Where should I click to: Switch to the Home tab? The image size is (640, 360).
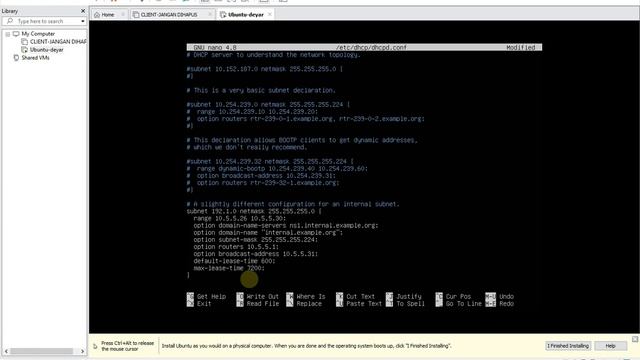point(107,15)
